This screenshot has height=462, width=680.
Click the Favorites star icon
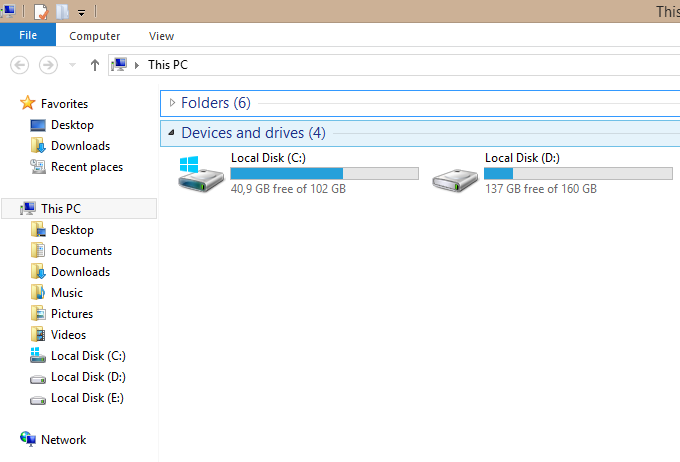(27, 103)
